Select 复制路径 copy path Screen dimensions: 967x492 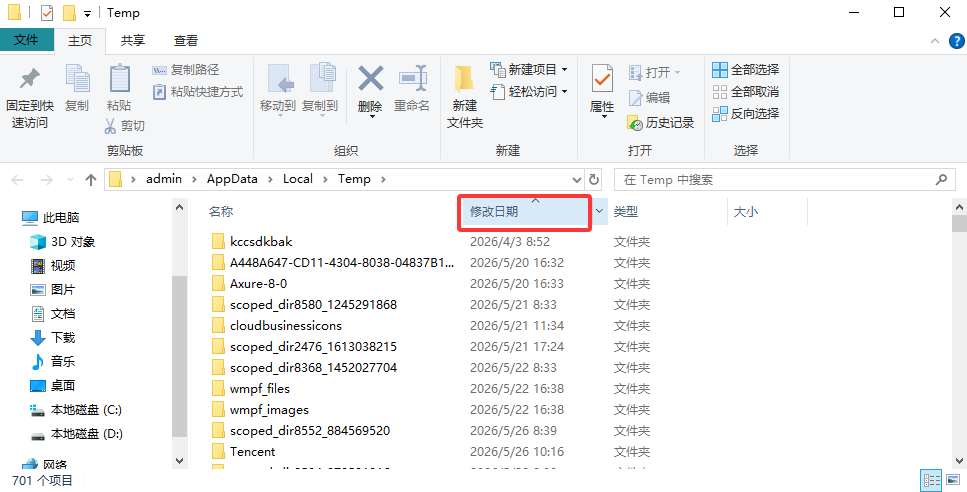pos(186,70)
